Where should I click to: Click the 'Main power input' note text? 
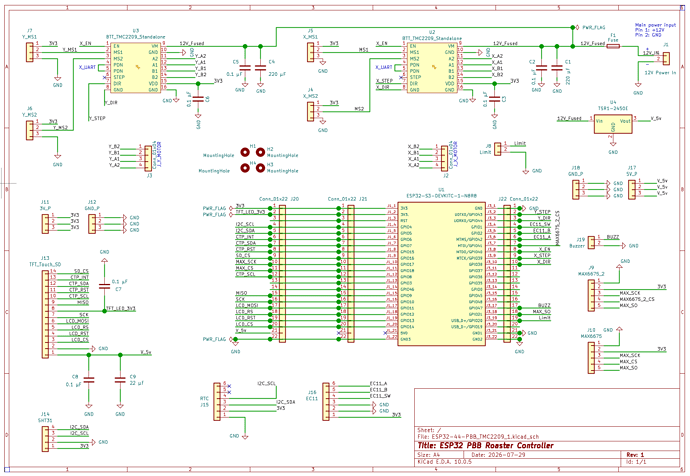[x=655, y=25]
